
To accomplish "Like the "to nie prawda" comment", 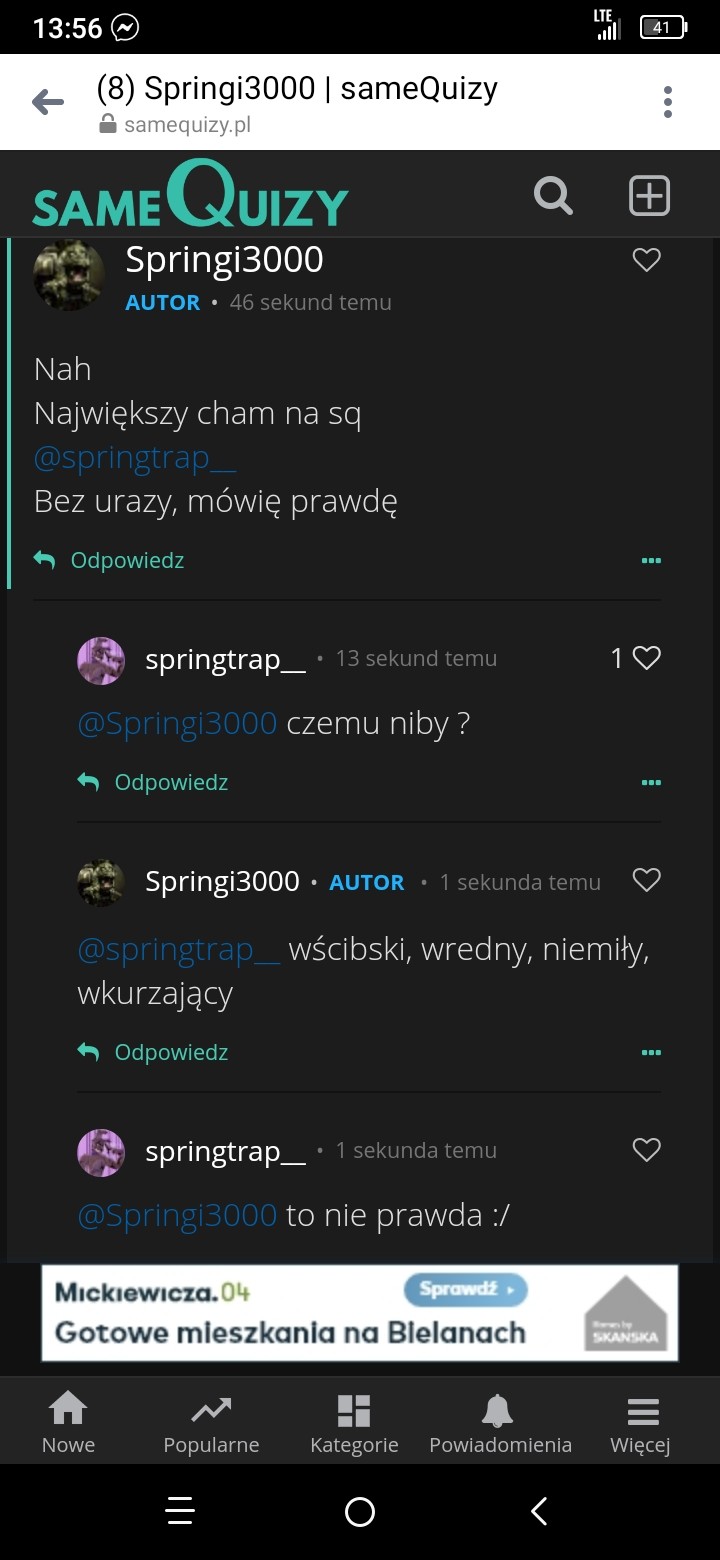I will tap(647, 1150).
